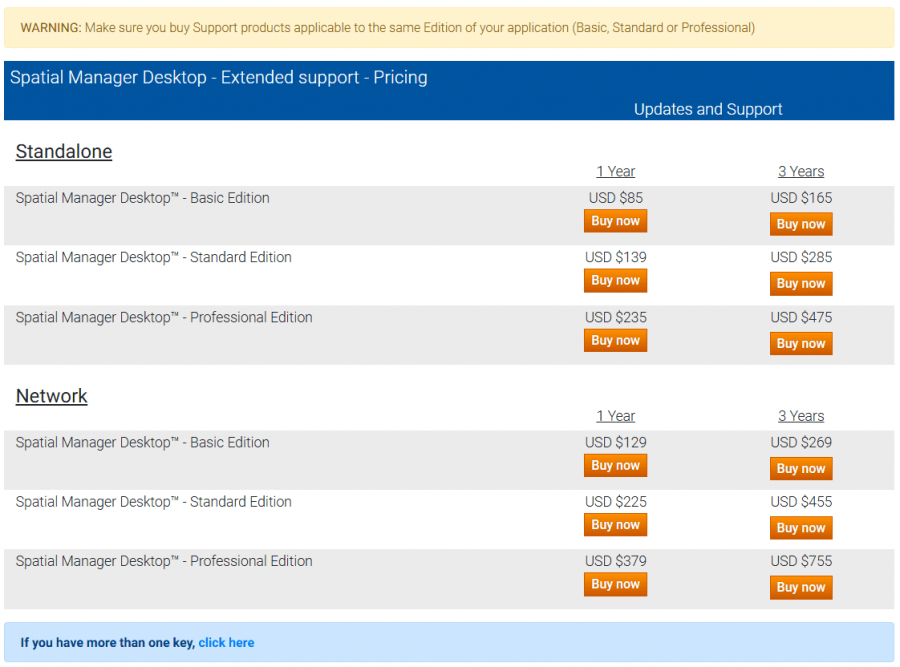Select the 1 Year column header under Standalone

615,171
